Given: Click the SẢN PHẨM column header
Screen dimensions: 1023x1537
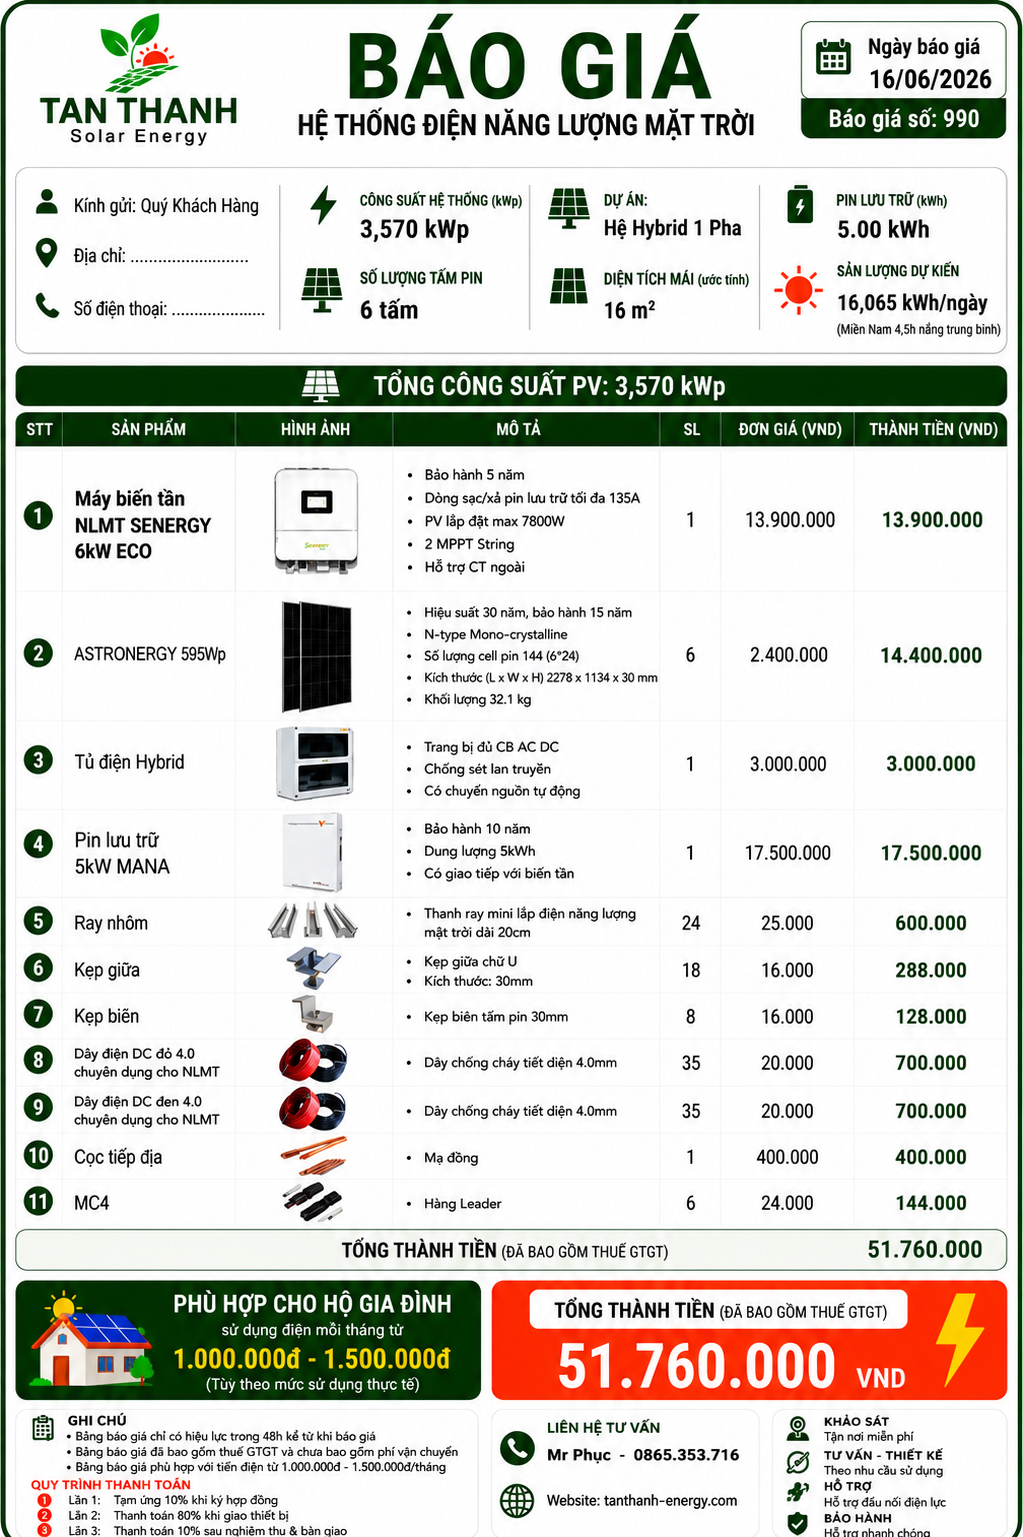Looking at the screenshot, I should [148, 429].
